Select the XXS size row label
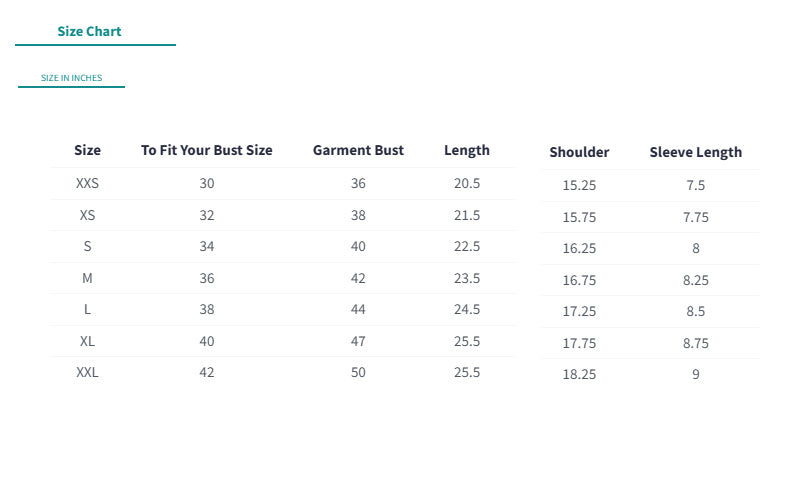The height and width of the screenshot is (500, 800). point(87,183)
